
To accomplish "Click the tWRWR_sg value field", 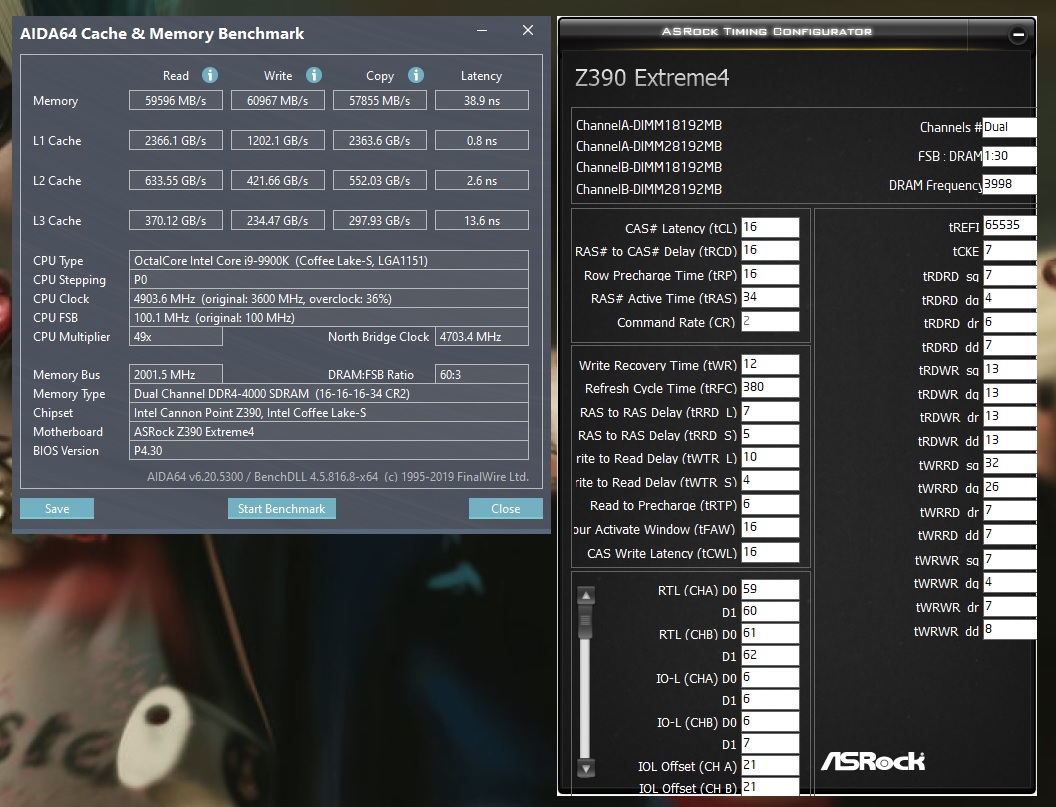I will [1010, 559].
